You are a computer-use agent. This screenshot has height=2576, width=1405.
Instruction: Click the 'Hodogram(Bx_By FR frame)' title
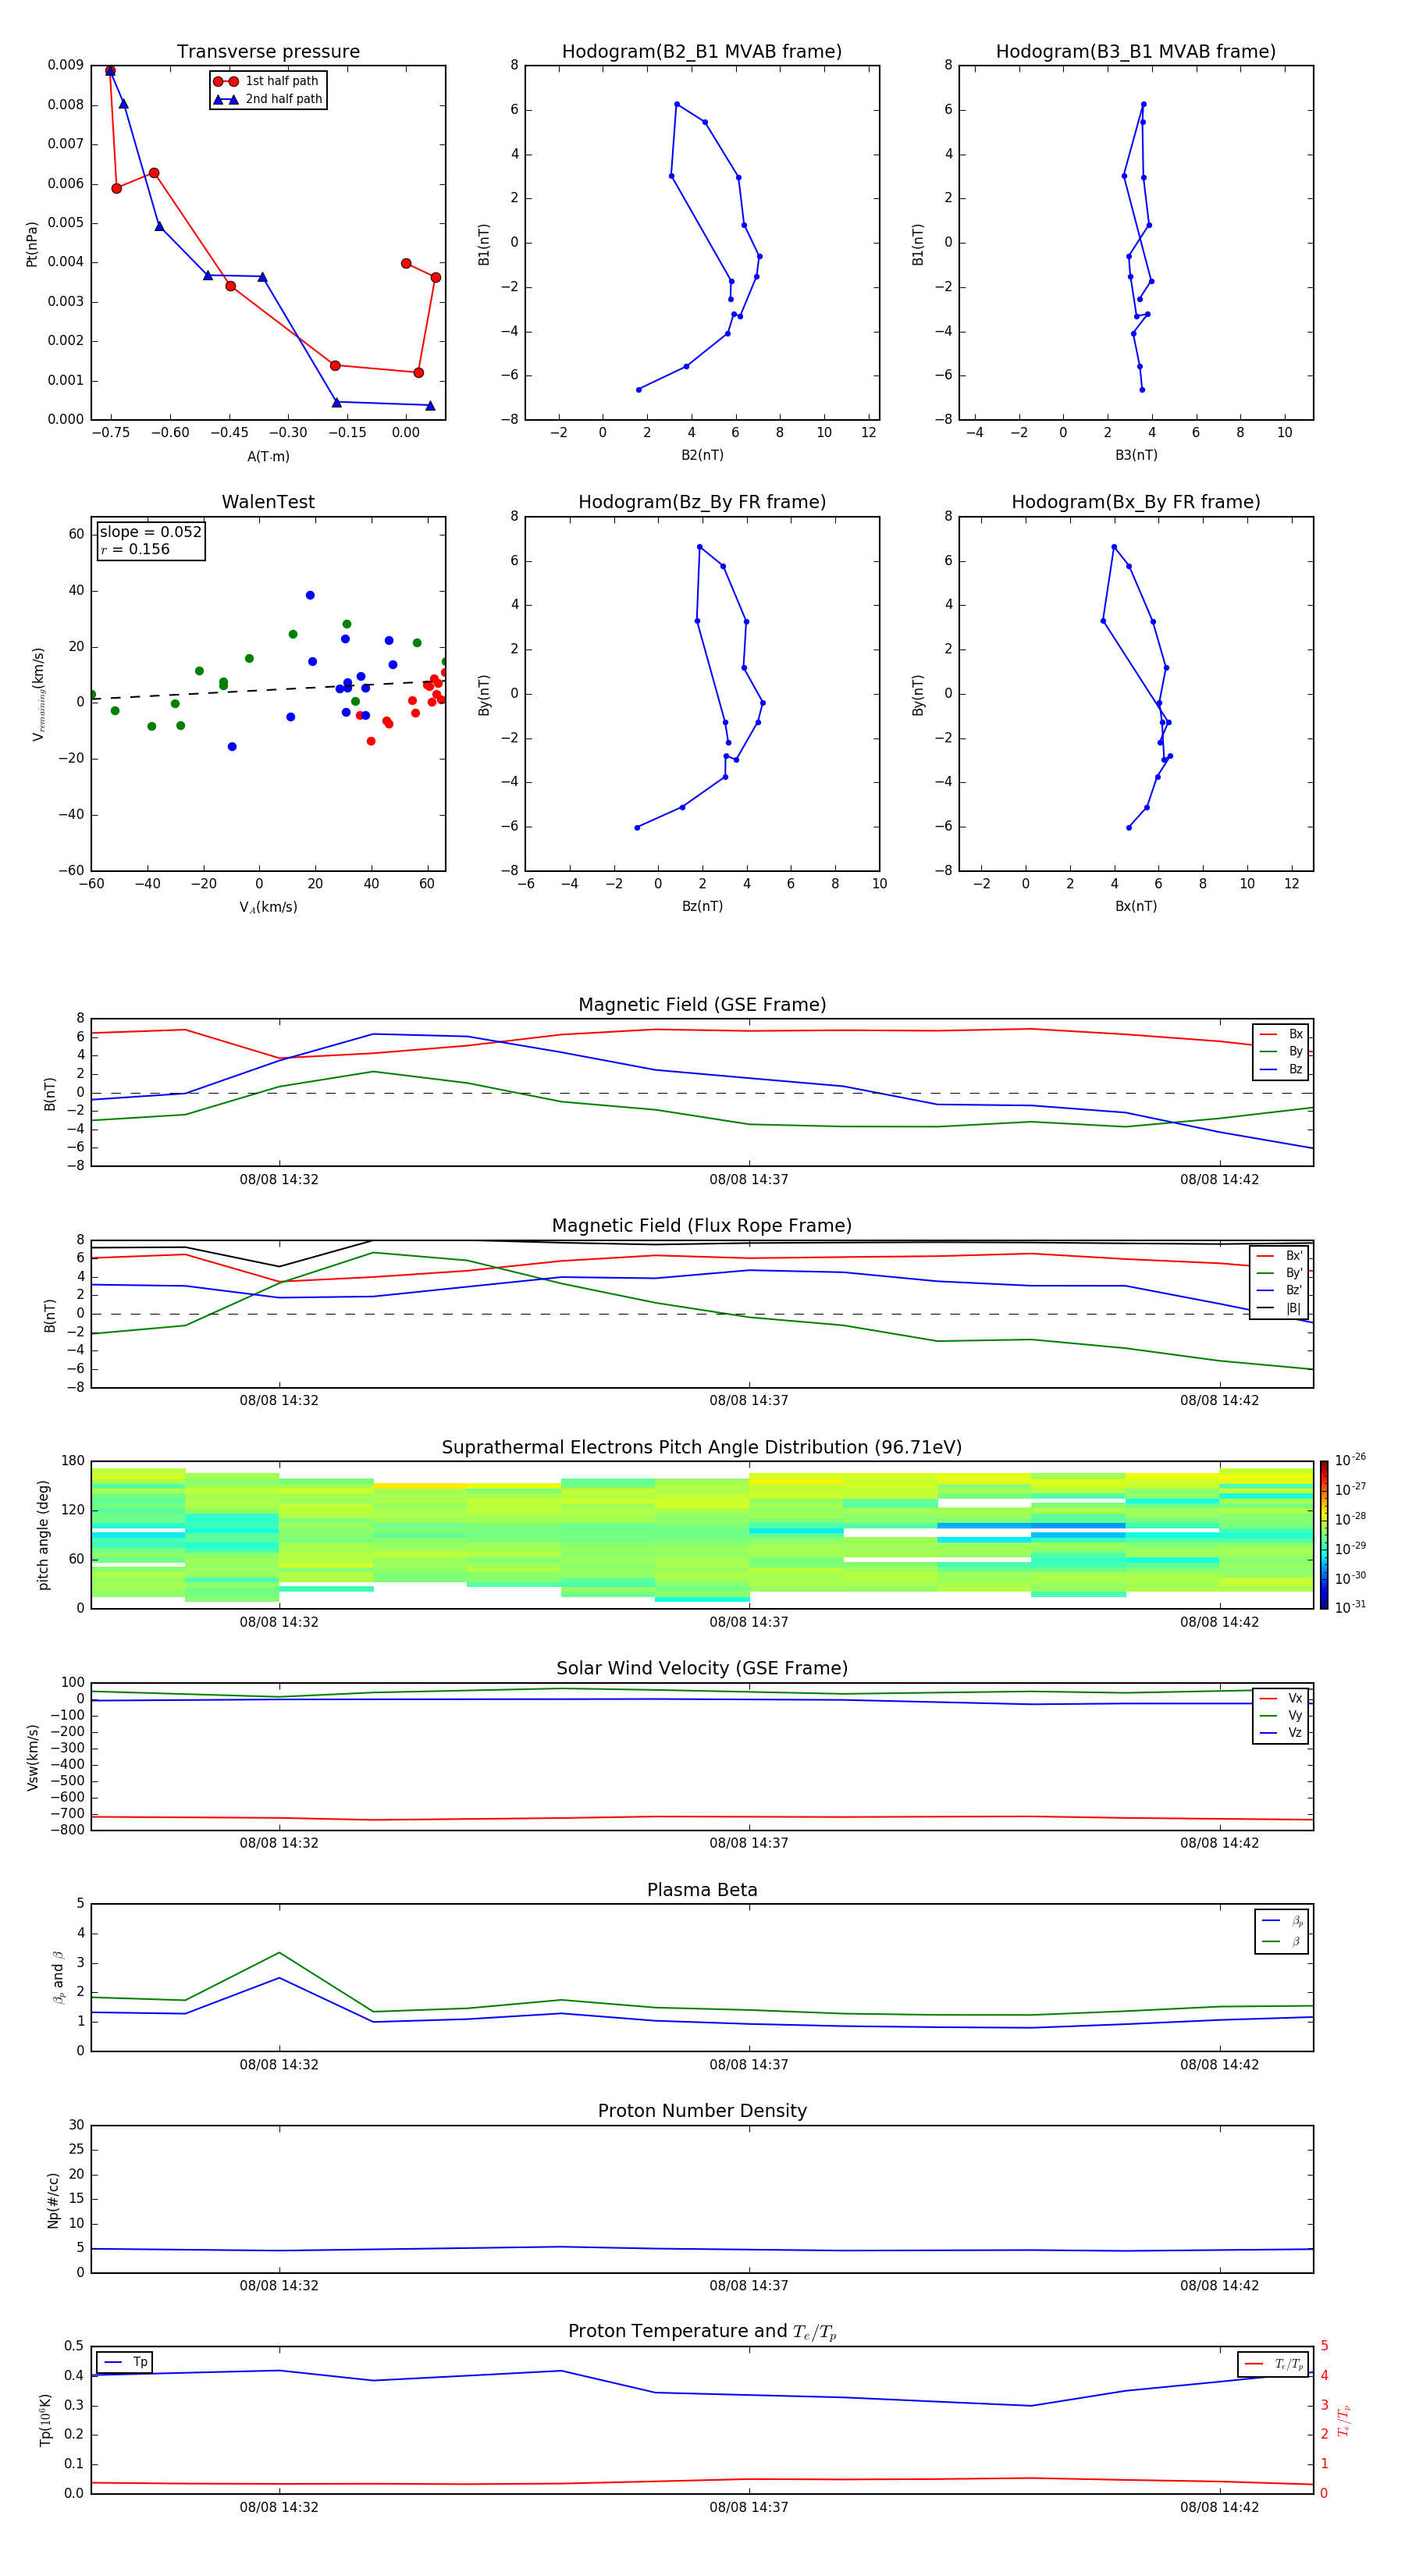1136,502
